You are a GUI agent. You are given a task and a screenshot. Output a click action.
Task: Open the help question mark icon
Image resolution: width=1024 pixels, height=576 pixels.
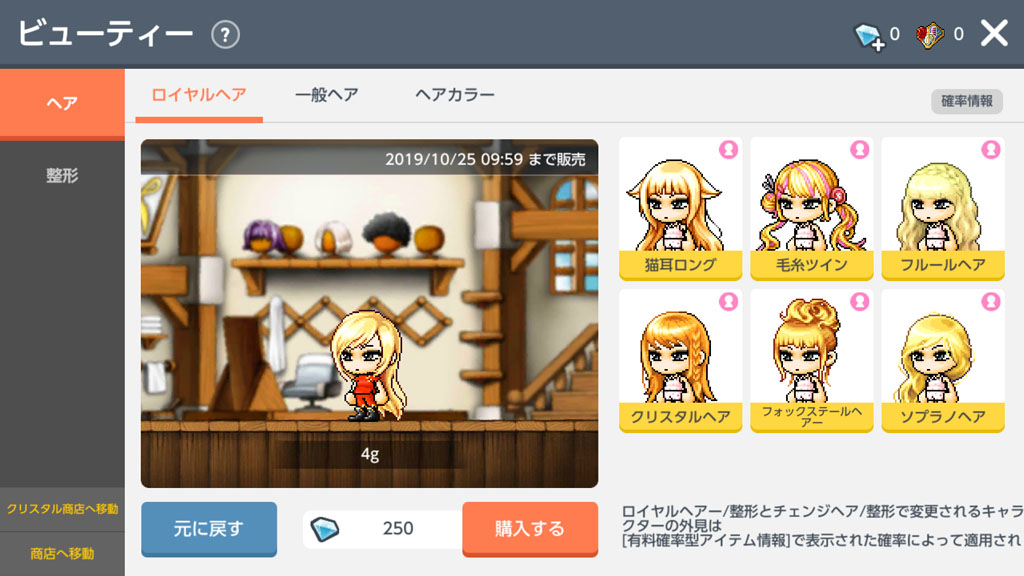click(225, 35)
